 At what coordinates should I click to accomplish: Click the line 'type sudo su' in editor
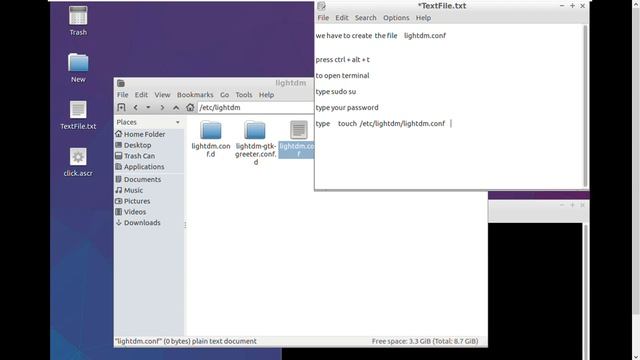tap(336, 91)
